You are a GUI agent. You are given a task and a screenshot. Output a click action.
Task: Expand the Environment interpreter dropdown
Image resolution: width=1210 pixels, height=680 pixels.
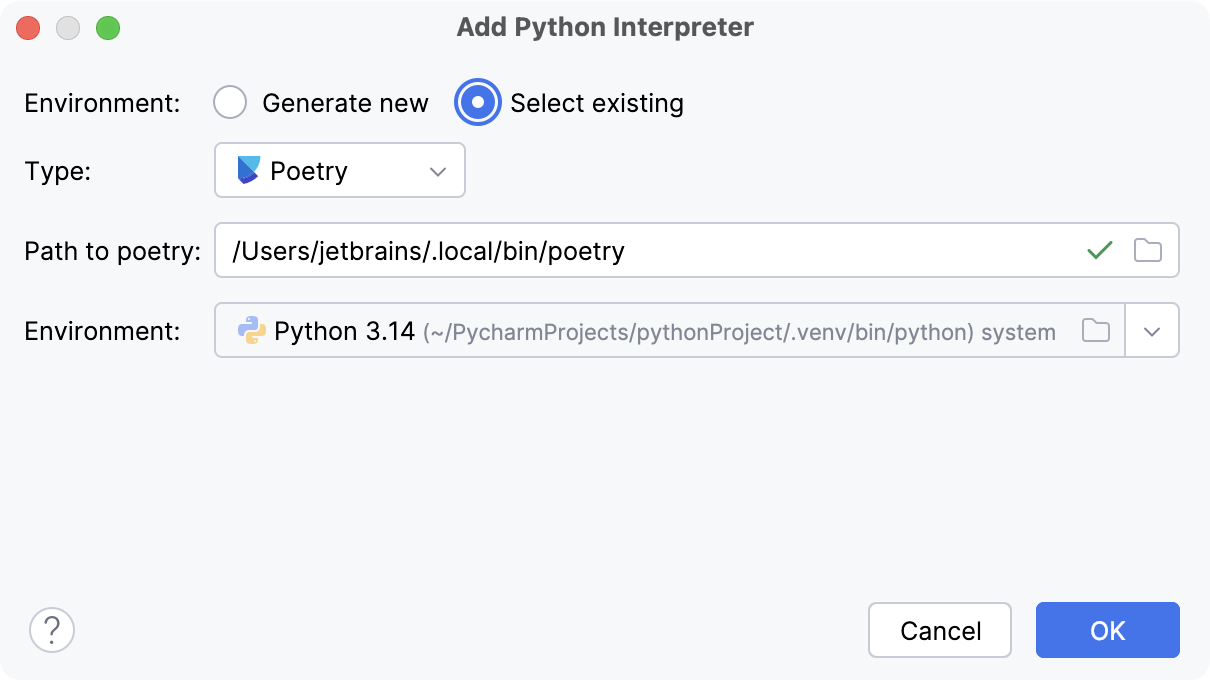point(1152,330)
